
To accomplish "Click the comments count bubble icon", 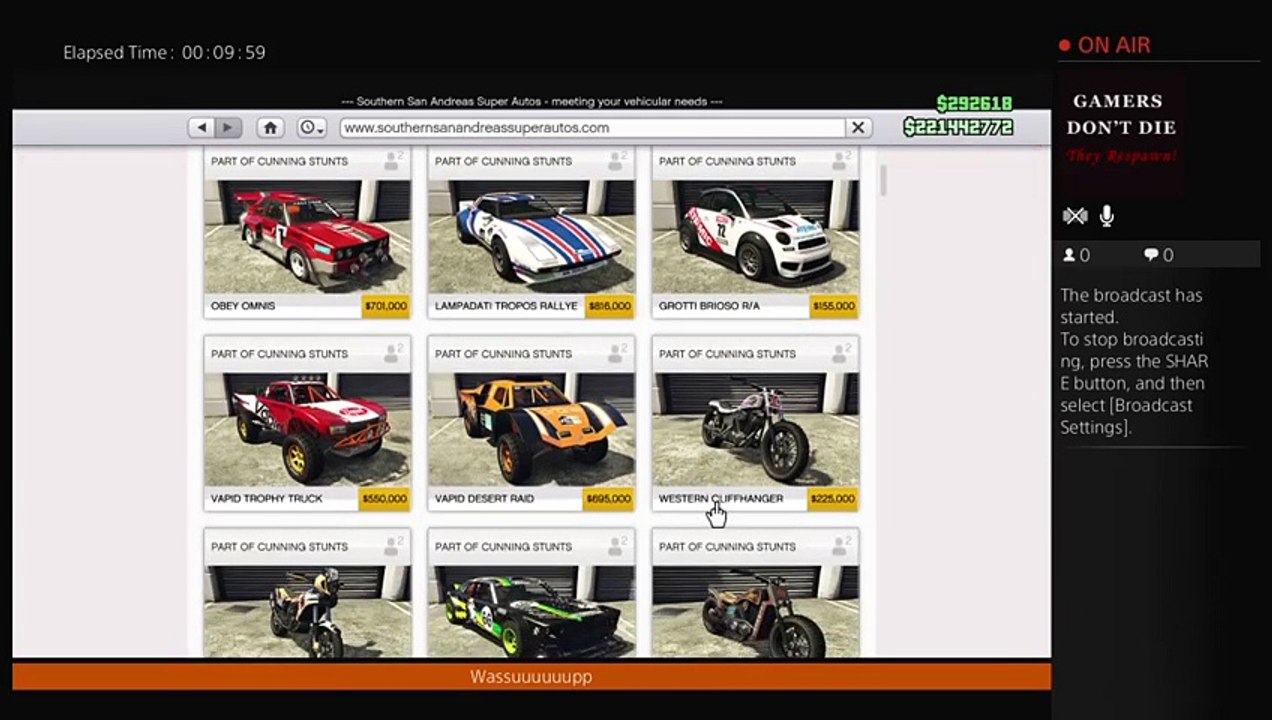I will pyautogui.click(x=1150, y=255).
